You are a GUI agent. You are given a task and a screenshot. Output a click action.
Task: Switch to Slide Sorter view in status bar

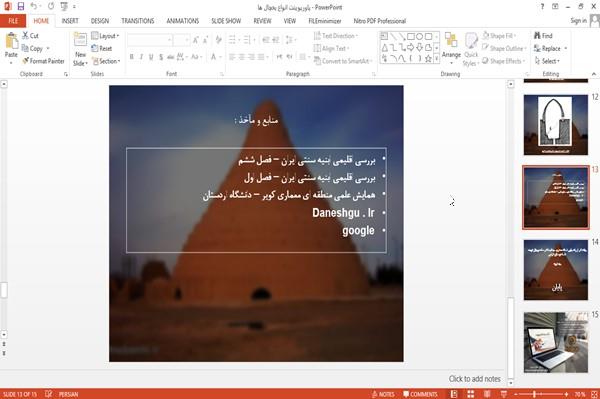471,394
